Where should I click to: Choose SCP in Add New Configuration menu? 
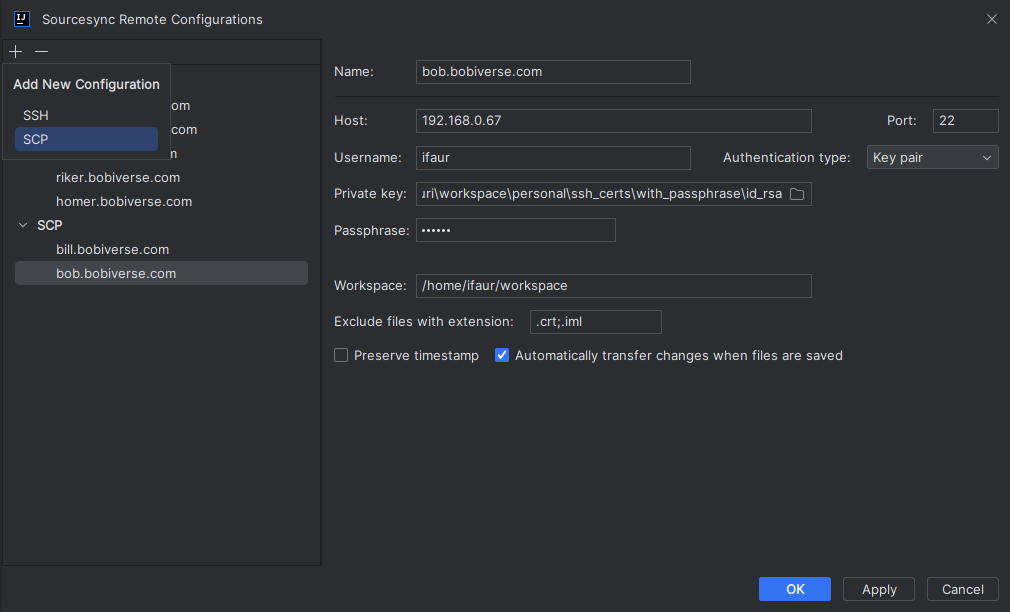(86, 139)
